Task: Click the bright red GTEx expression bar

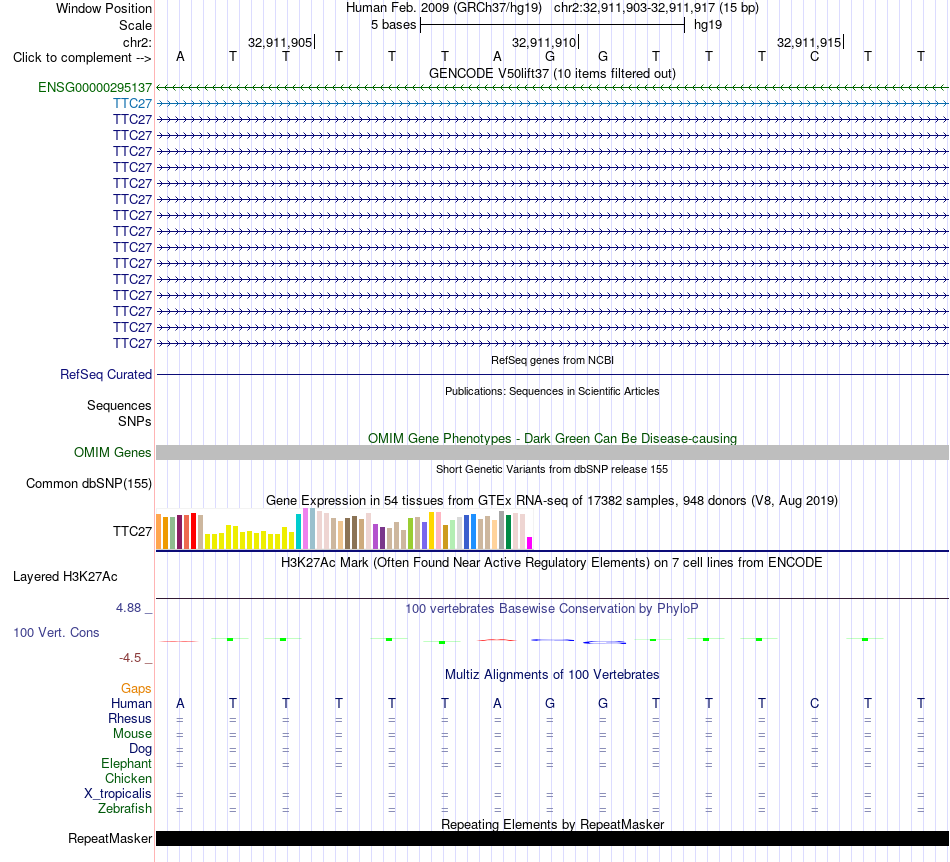Action: (x=193, y=531)
